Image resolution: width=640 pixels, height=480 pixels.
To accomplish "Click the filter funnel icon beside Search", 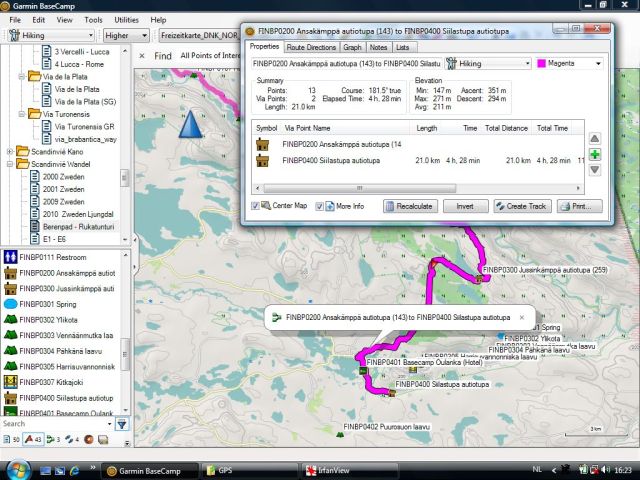I will pos(122,424).
